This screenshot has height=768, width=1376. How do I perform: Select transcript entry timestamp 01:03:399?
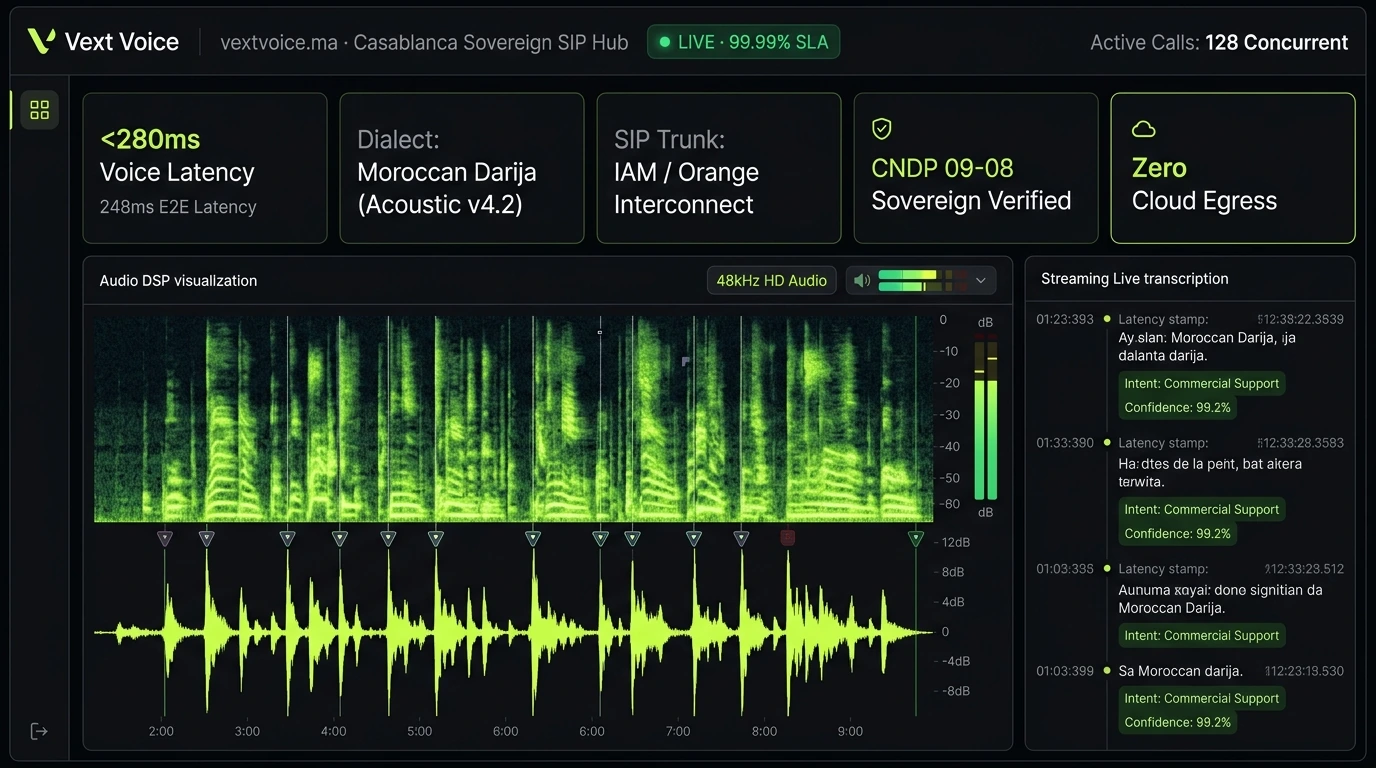tap(1064, 671)
